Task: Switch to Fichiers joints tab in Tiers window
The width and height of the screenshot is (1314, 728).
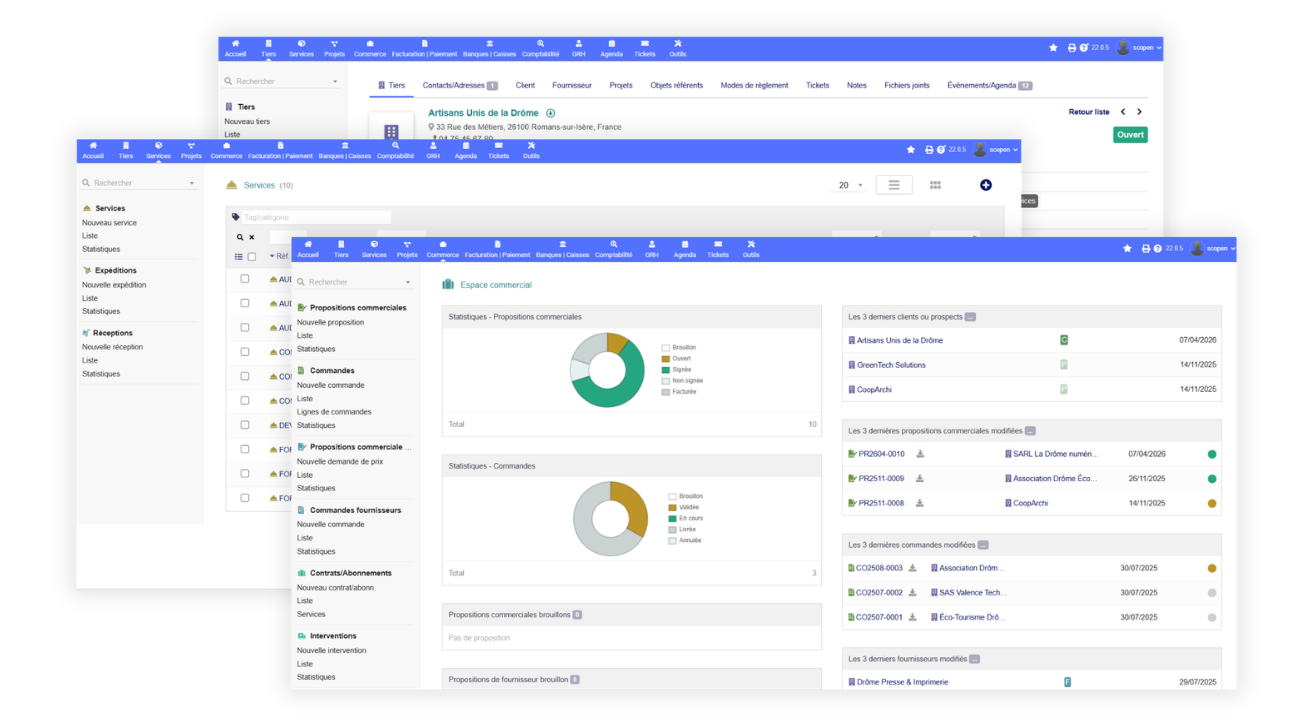Action: pos(907,86)
